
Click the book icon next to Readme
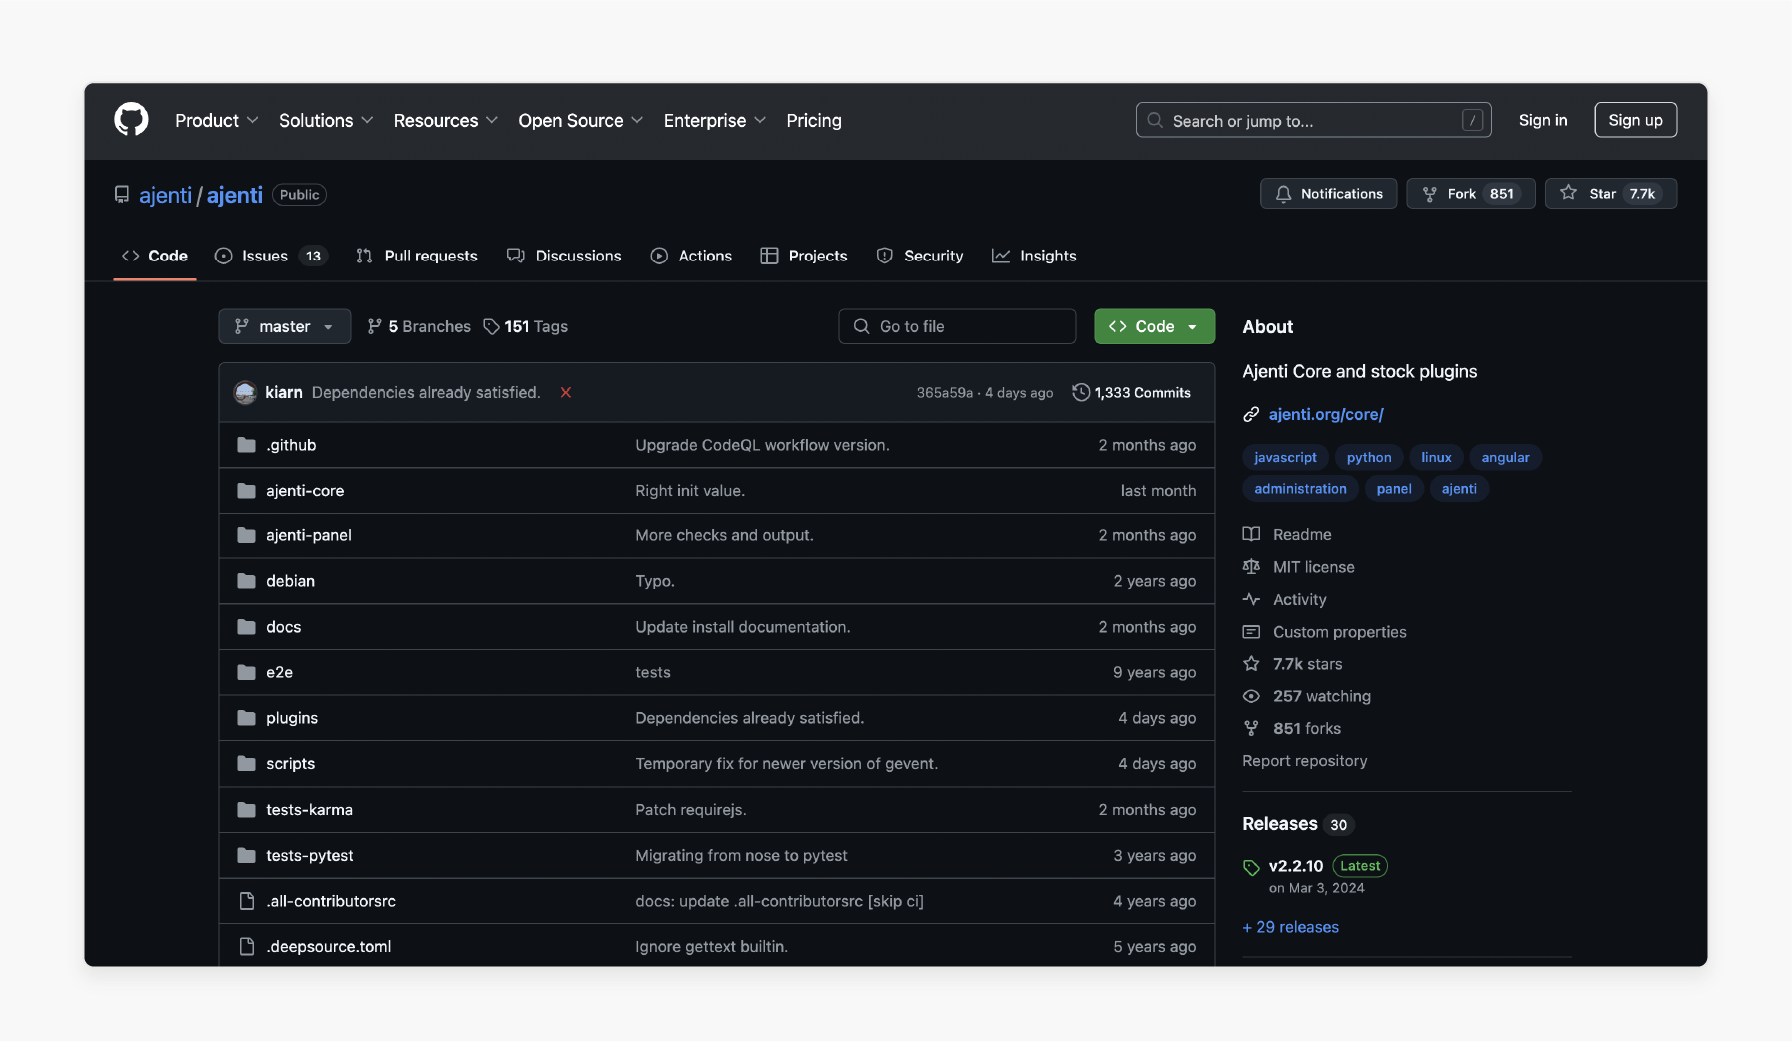1251,535
